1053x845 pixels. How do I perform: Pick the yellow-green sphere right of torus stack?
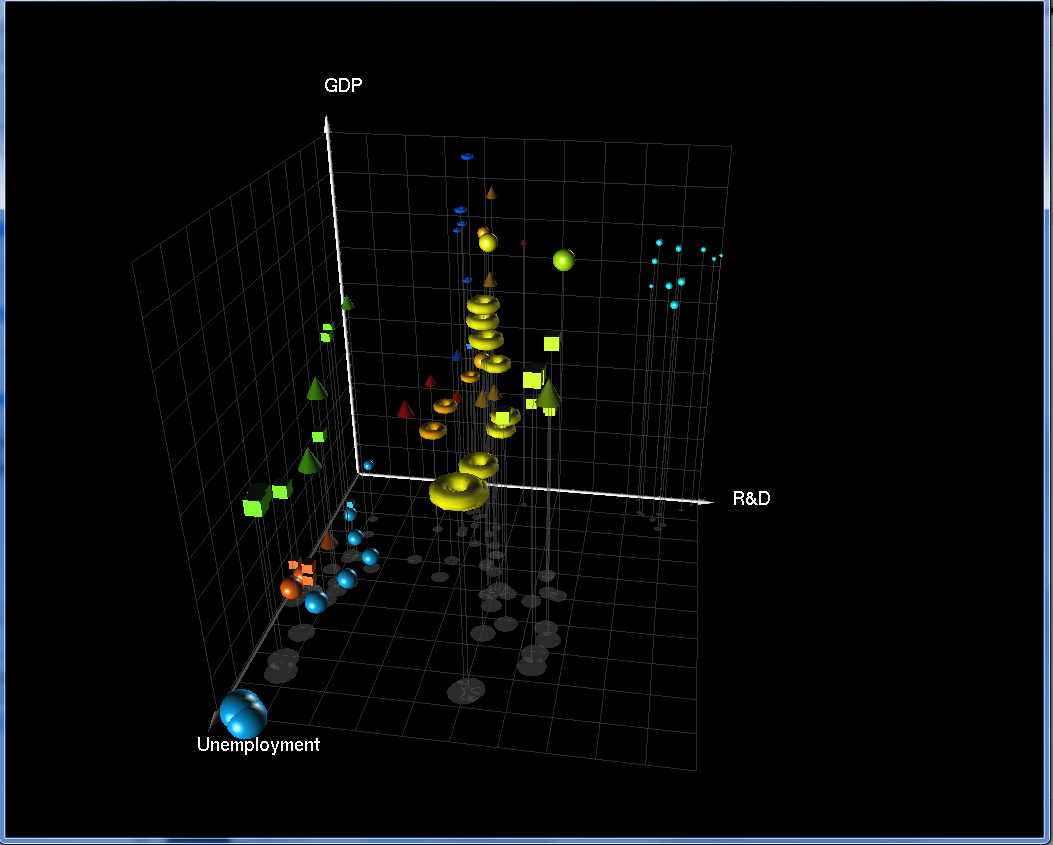[564, 260]
